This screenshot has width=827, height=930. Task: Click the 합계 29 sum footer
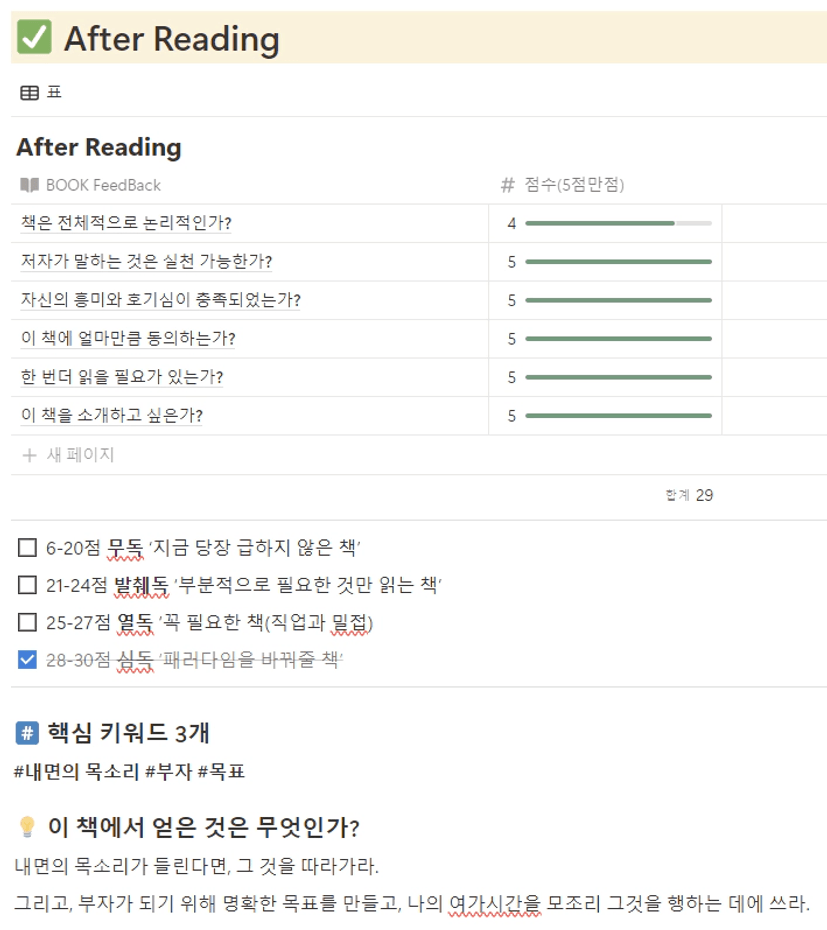(x=689, y=495)
